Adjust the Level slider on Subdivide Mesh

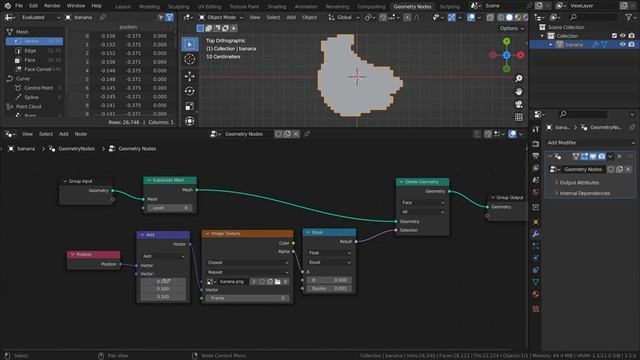tap(170, 208)
